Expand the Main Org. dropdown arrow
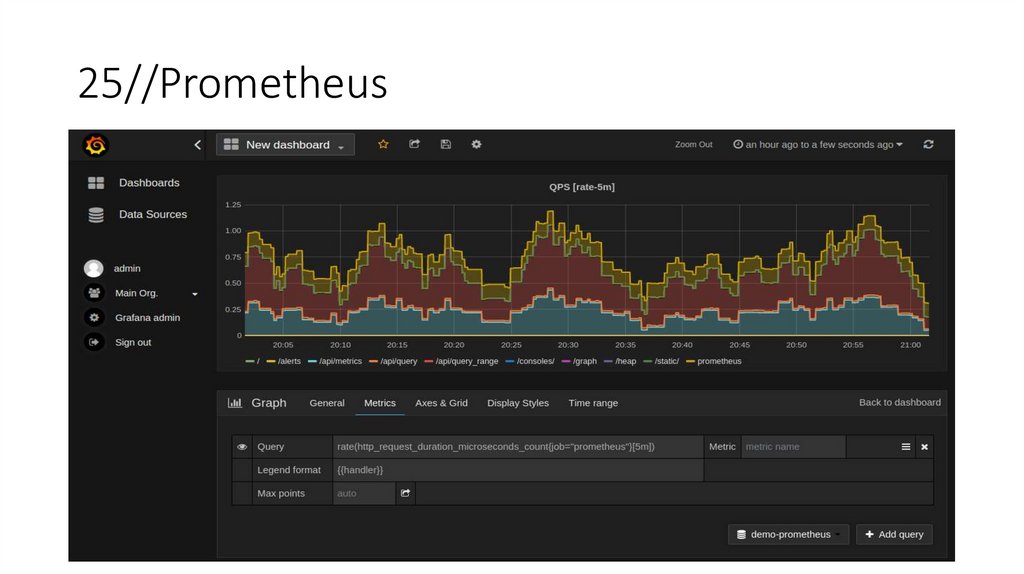The width and height of the screenshot is (1024, 574). [195, 294]
